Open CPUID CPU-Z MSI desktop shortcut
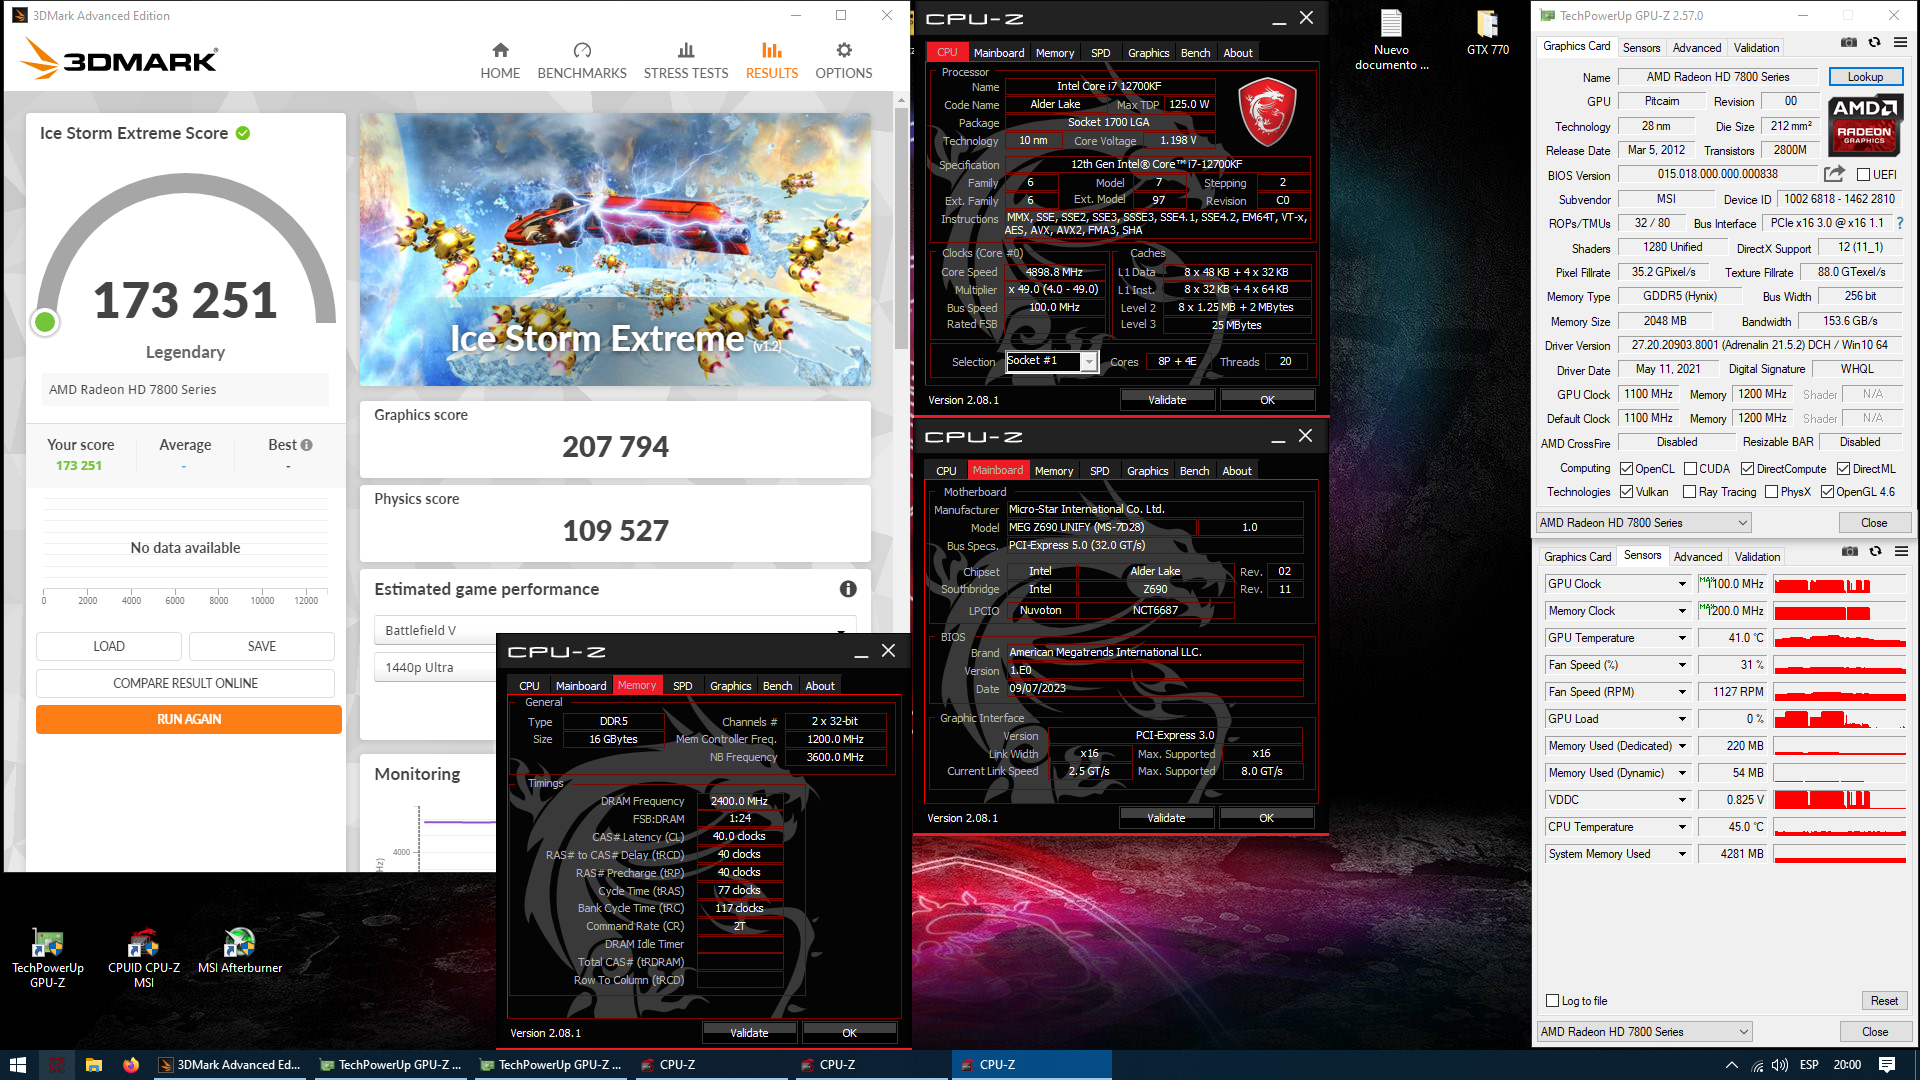The width and height of the screenshot is (1920, 1080). [143, 958]
